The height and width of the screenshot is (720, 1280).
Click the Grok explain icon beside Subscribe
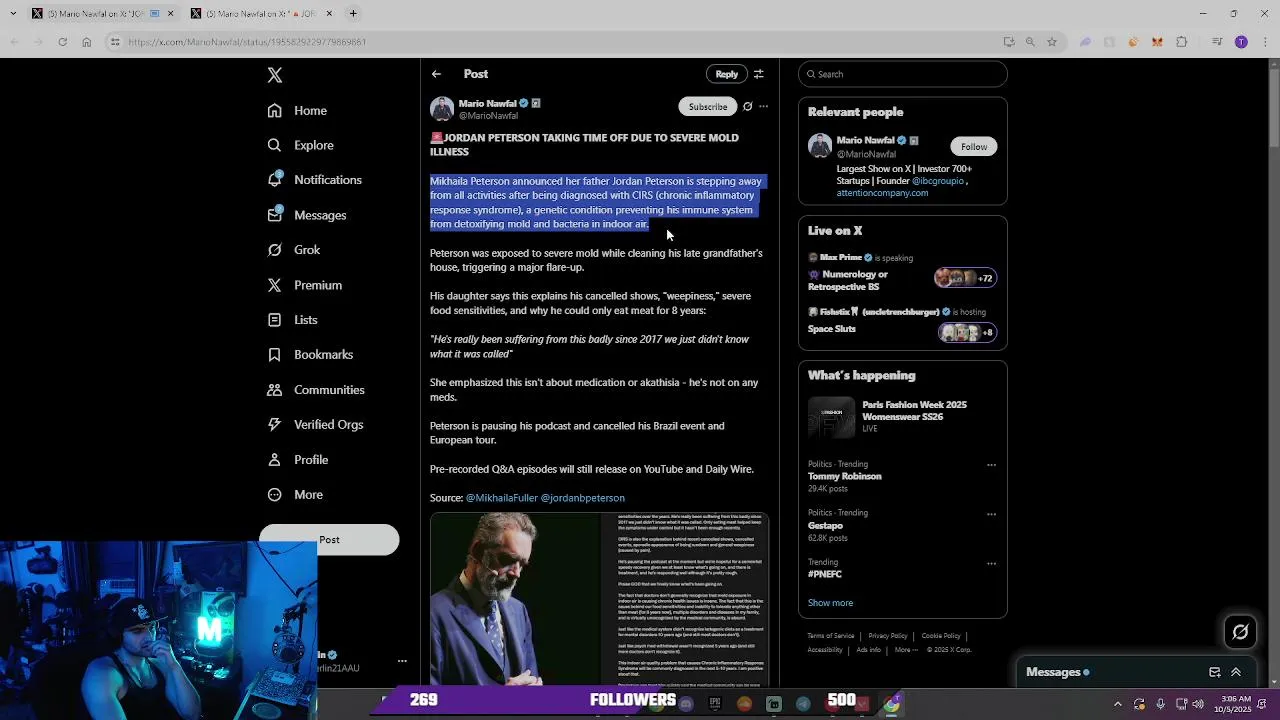coord(747,106)
